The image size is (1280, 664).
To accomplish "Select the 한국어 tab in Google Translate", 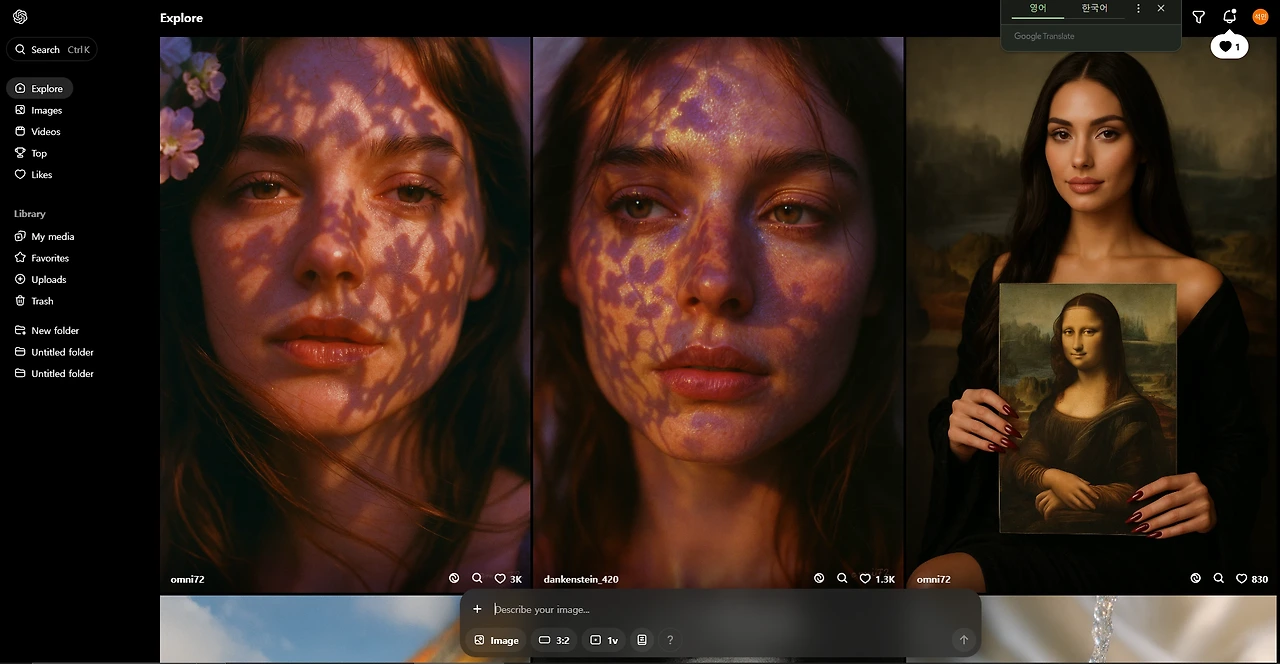I will click(x=1094, y=8).
